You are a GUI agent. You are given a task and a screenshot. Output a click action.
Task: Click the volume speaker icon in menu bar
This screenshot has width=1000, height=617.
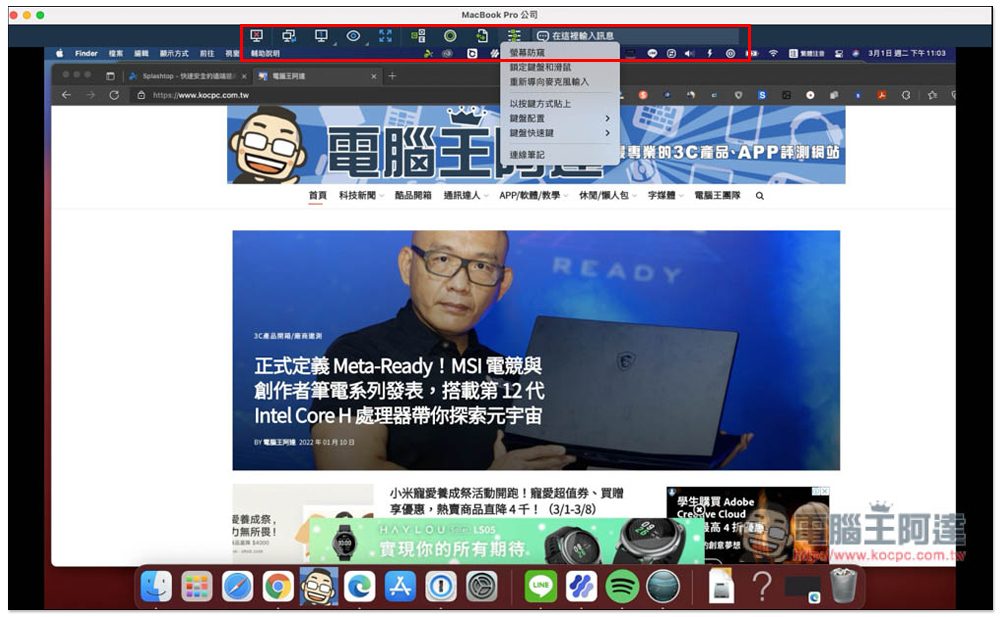[689, 53]
